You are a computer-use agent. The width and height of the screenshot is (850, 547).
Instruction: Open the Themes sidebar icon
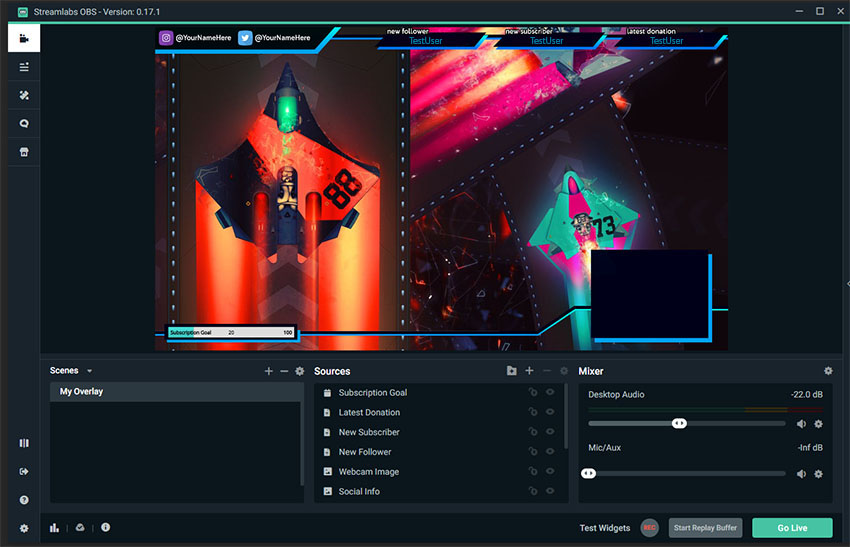tap(24, 95)
